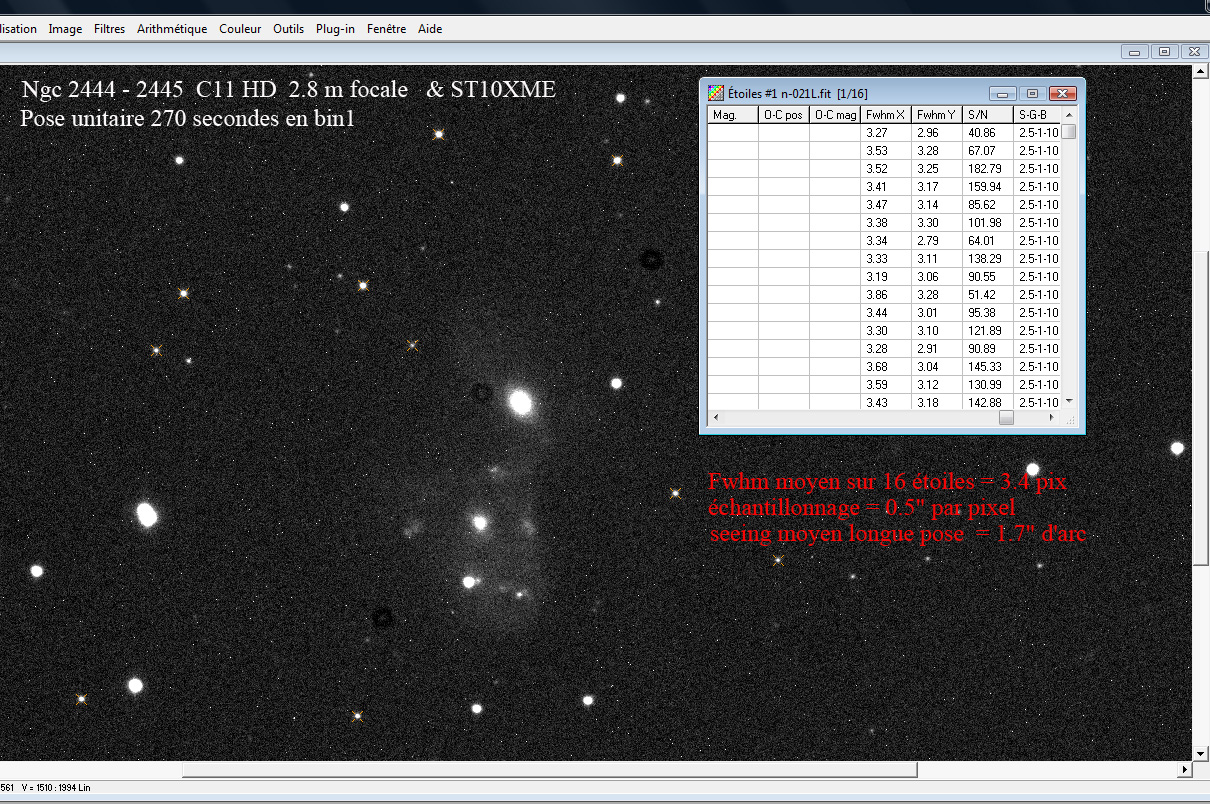Click the O-C pos column header

[784, 115]
